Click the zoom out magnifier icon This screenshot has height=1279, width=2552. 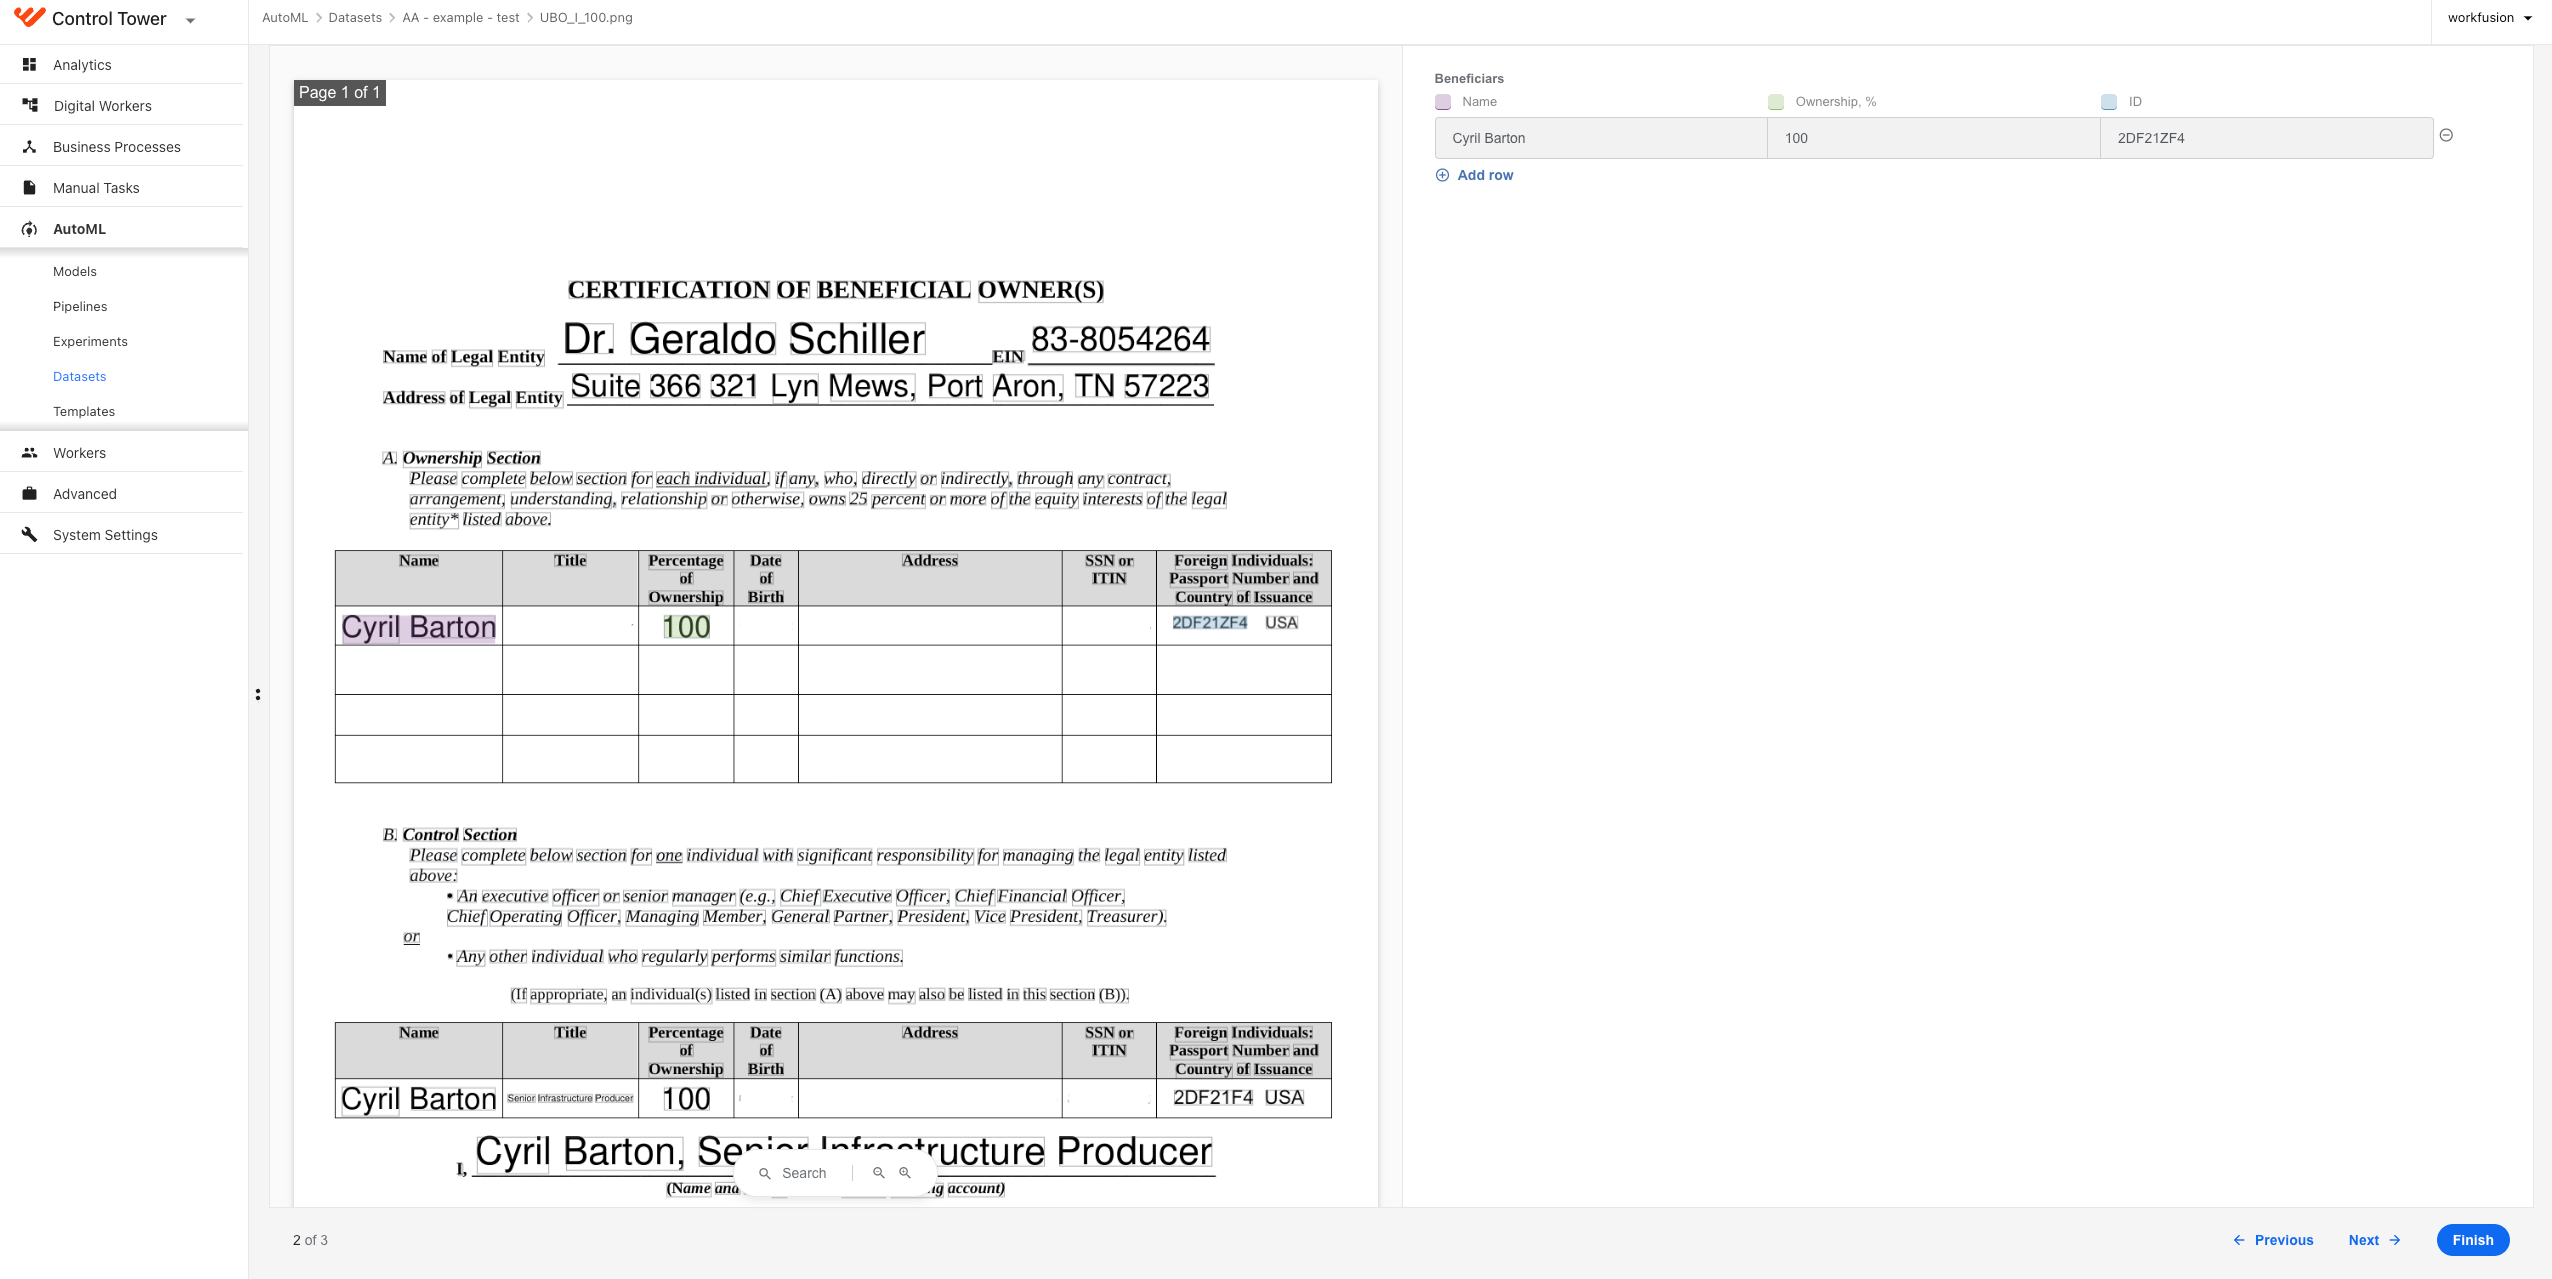coord(878,1172)
